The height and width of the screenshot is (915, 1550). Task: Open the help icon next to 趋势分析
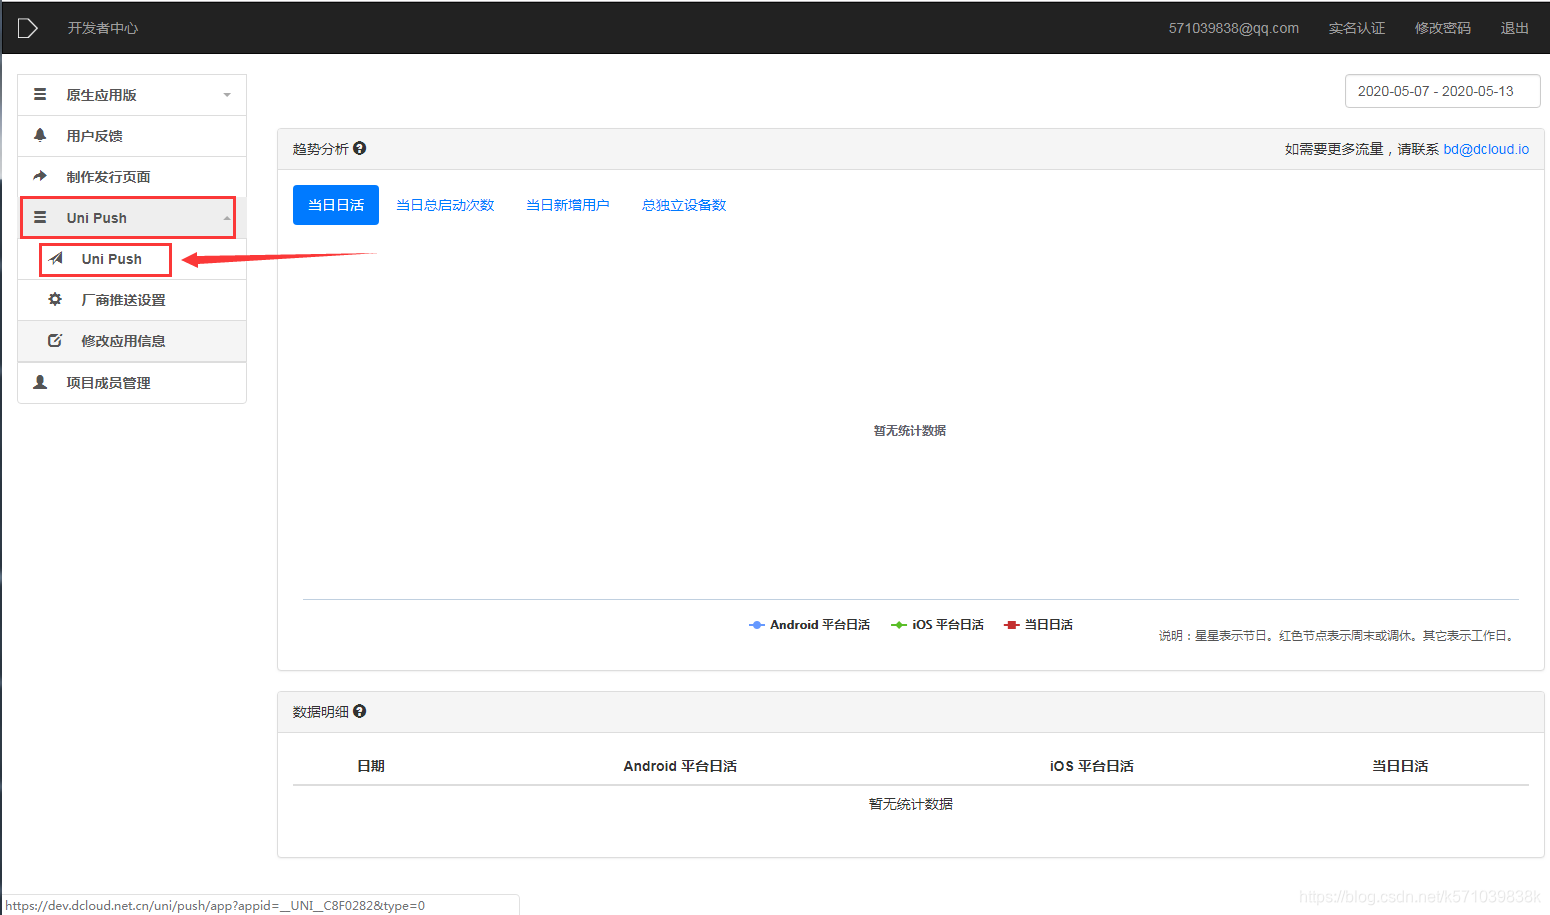pos(359,148)
